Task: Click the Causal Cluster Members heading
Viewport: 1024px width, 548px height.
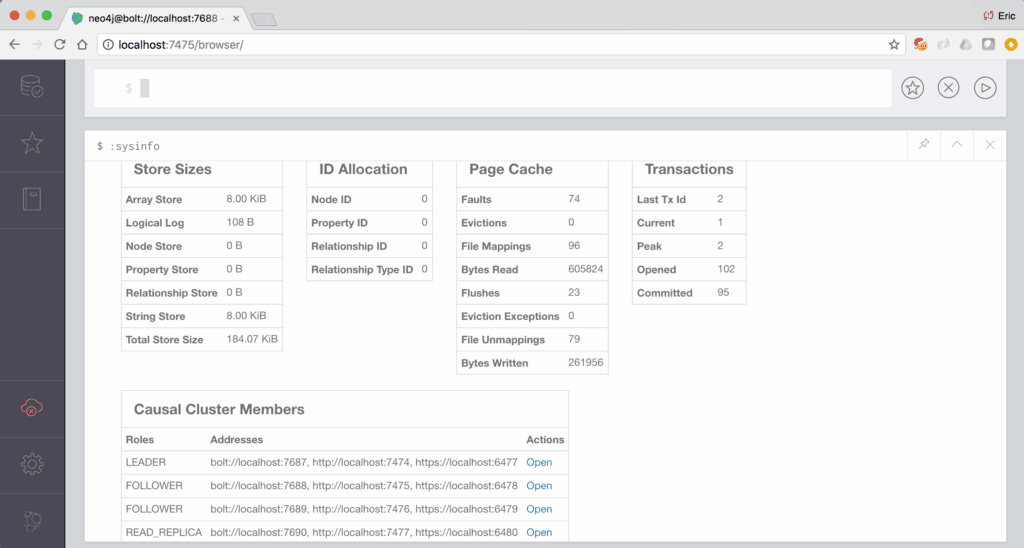Action: [x=219, y=410]
